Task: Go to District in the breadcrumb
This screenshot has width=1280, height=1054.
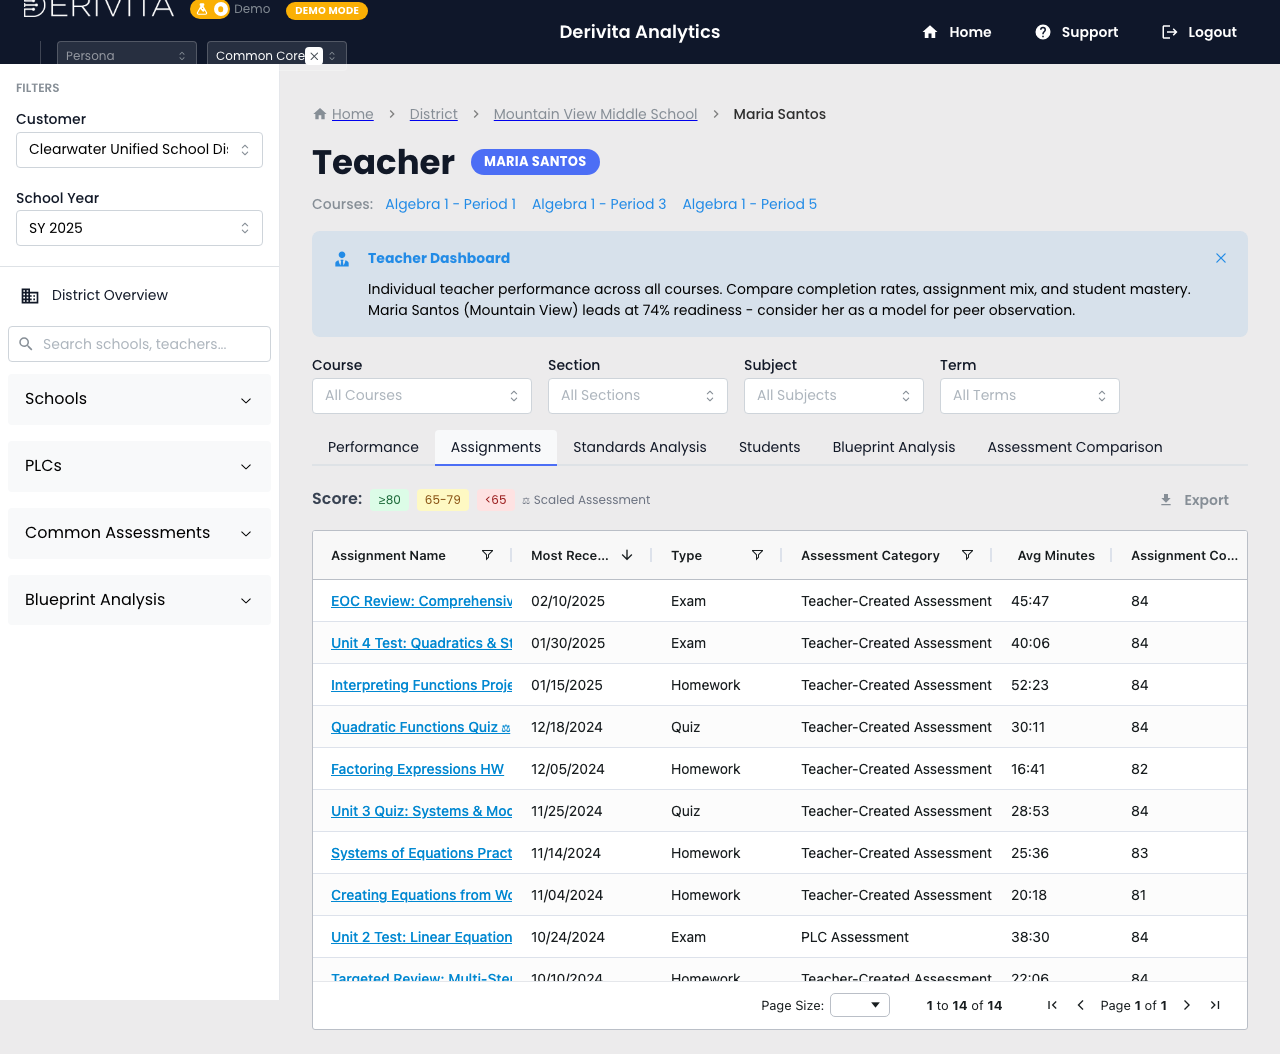Action: pyautogui.click(x=434, y=114)
